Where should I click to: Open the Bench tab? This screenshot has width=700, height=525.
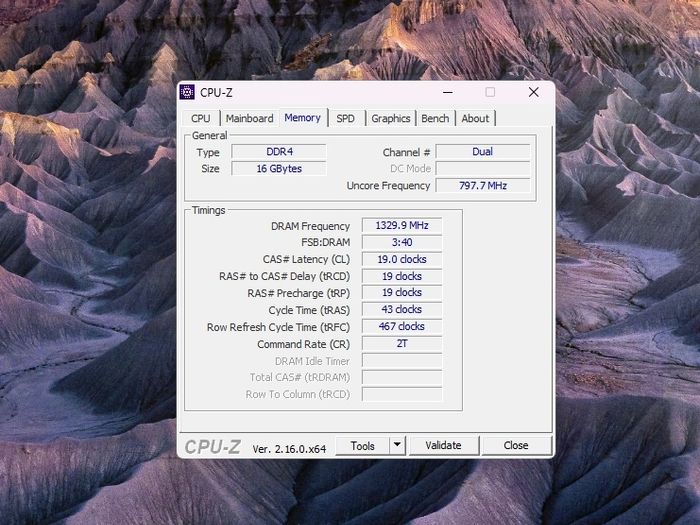tap(435, 118)
